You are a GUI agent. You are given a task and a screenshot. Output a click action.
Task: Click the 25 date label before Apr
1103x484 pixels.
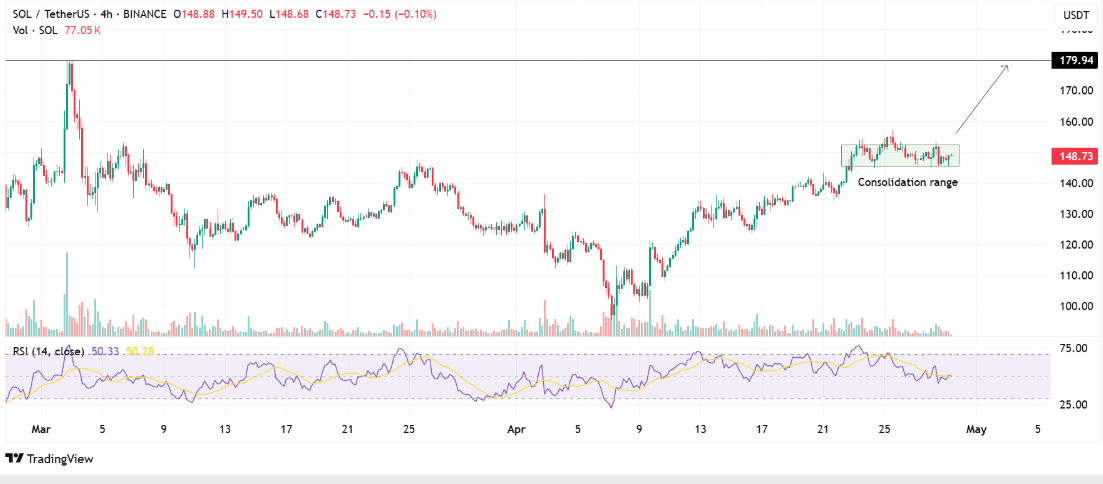[x=411, y=428]
